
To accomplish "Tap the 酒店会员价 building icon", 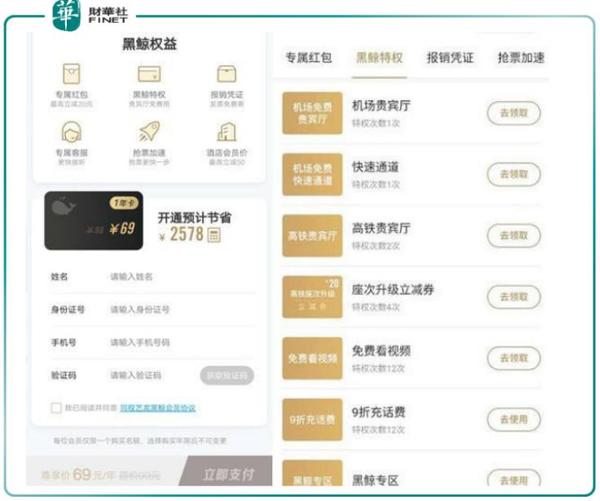I will [x=227, y=132].
